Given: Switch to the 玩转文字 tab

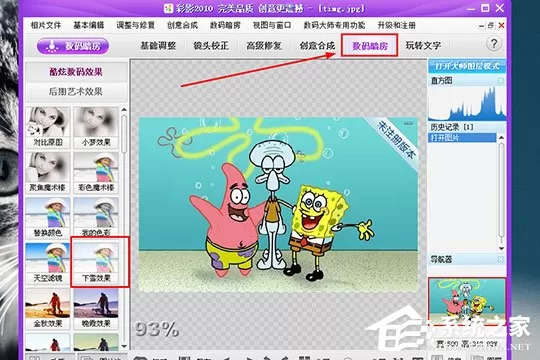Looking at the screenshot, I should click(423, 45).
